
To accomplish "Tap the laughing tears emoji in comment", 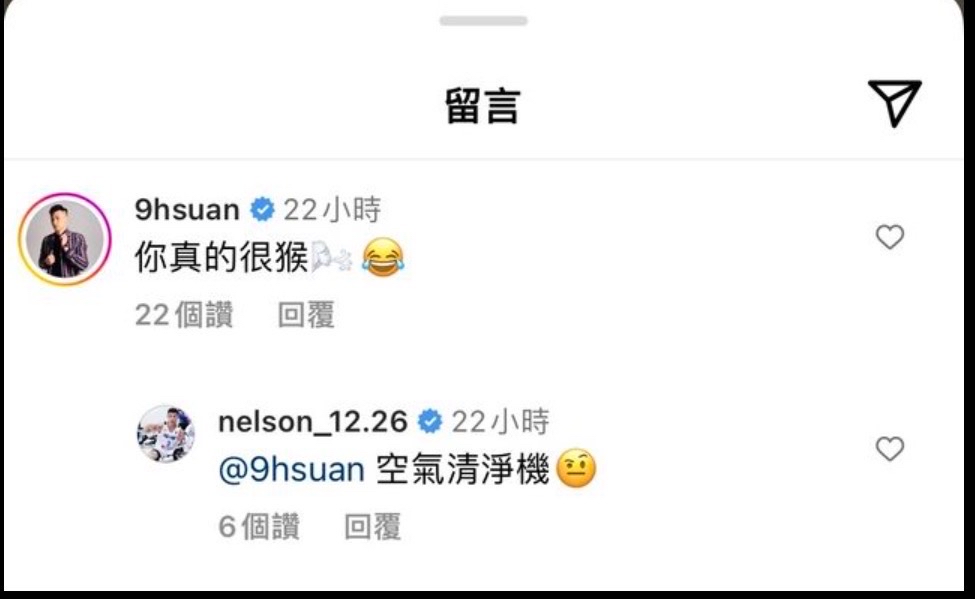I will 382,258.
